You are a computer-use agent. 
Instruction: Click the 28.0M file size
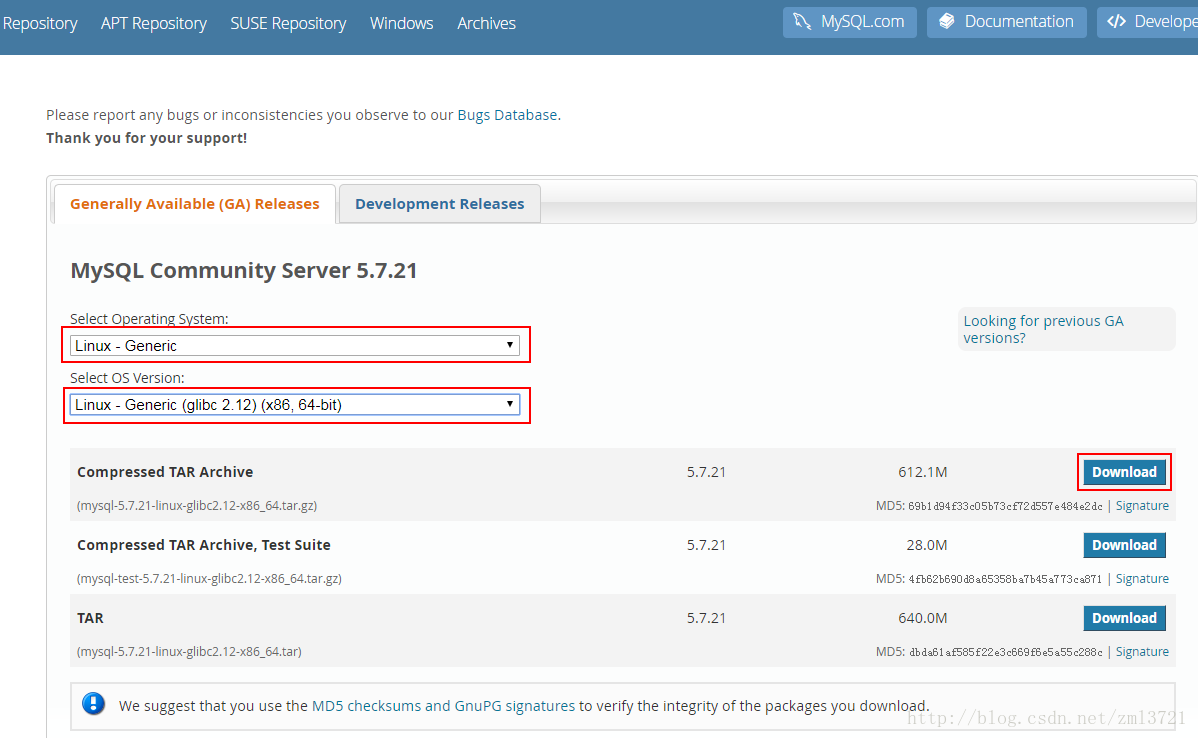(x=927, y=545)
